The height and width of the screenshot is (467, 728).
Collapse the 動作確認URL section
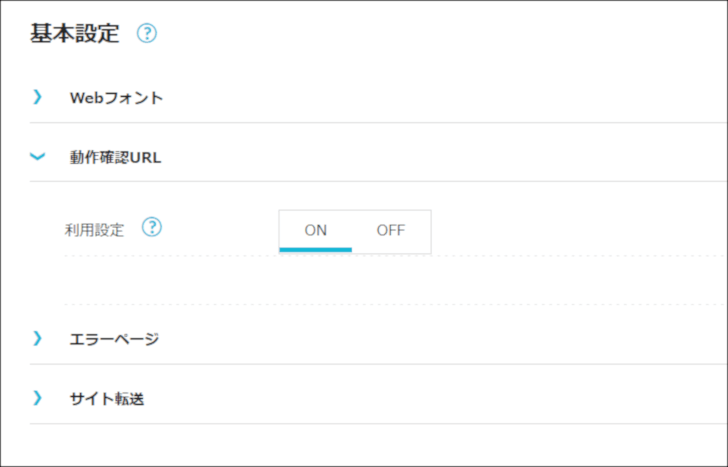(378, 157)
